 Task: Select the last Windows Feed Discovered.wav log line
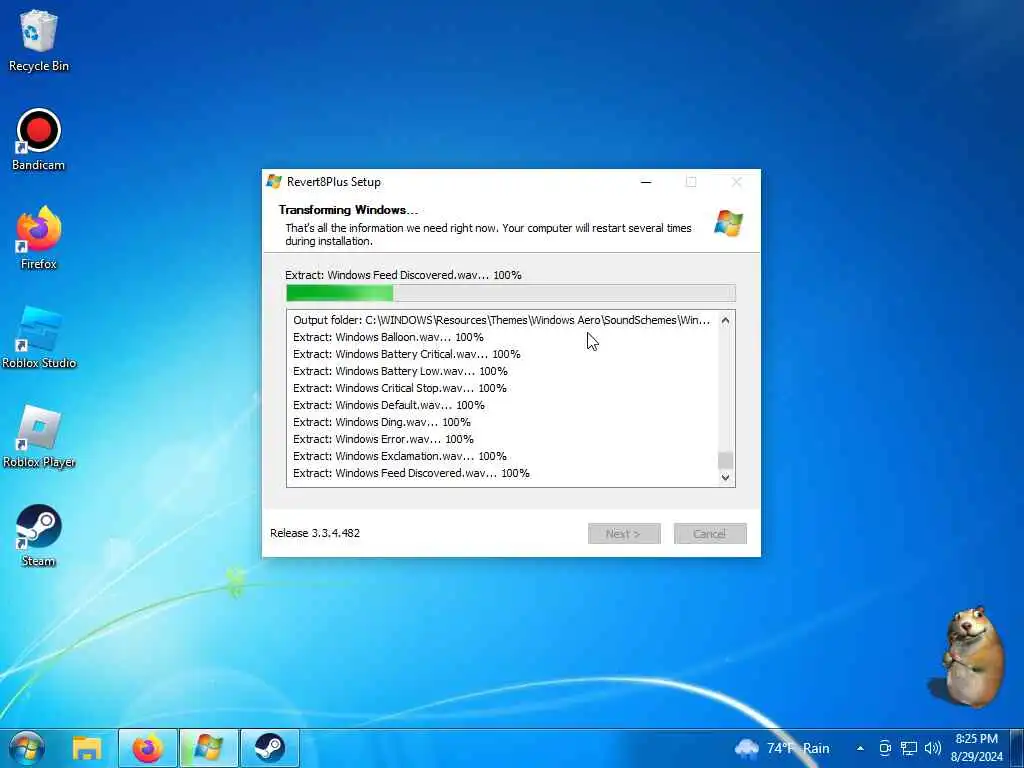click(411, 473)
